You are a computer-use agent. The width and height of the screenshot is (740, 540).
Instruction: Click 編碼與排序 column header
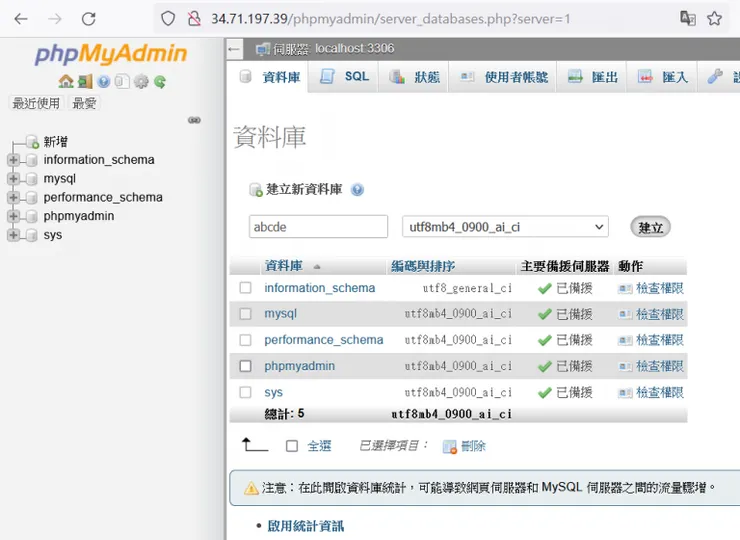pyautogui.click(x=423, y=266)
